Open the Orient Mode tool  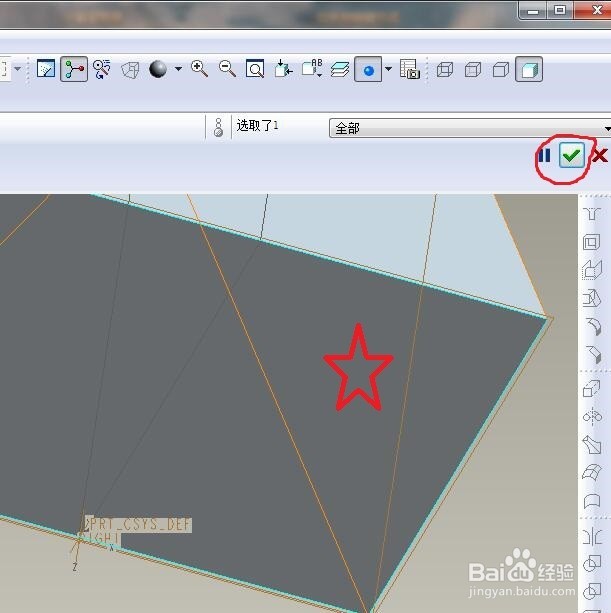tap(102, 69)
